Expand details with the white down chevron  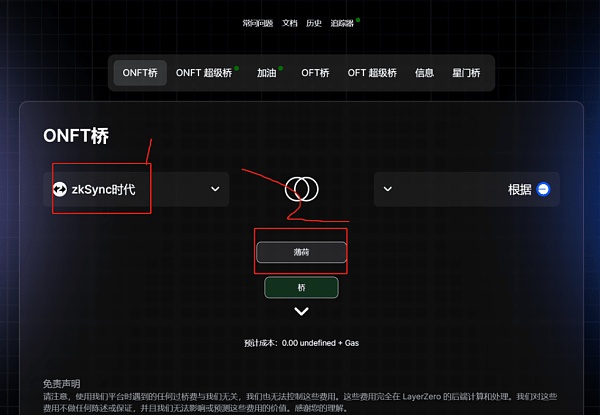302,311
